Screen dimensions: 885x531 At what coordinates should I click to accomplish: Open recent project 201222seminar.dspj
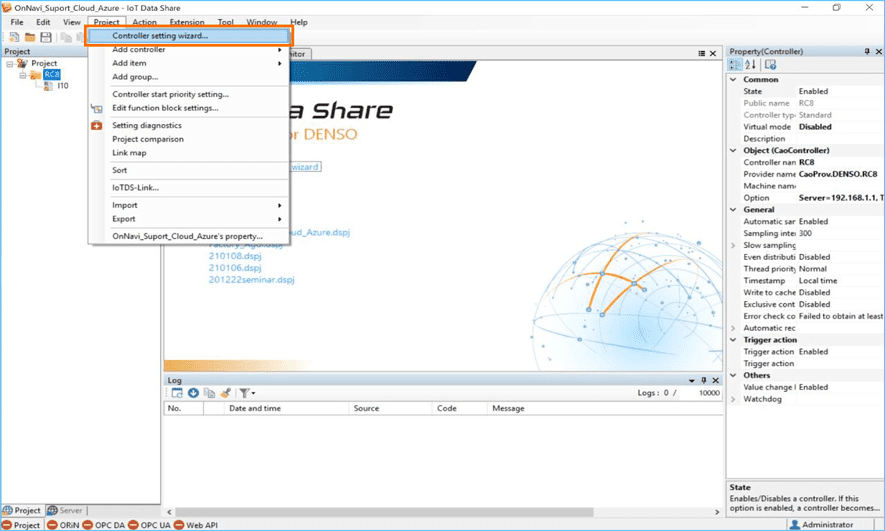pos(251,280)
